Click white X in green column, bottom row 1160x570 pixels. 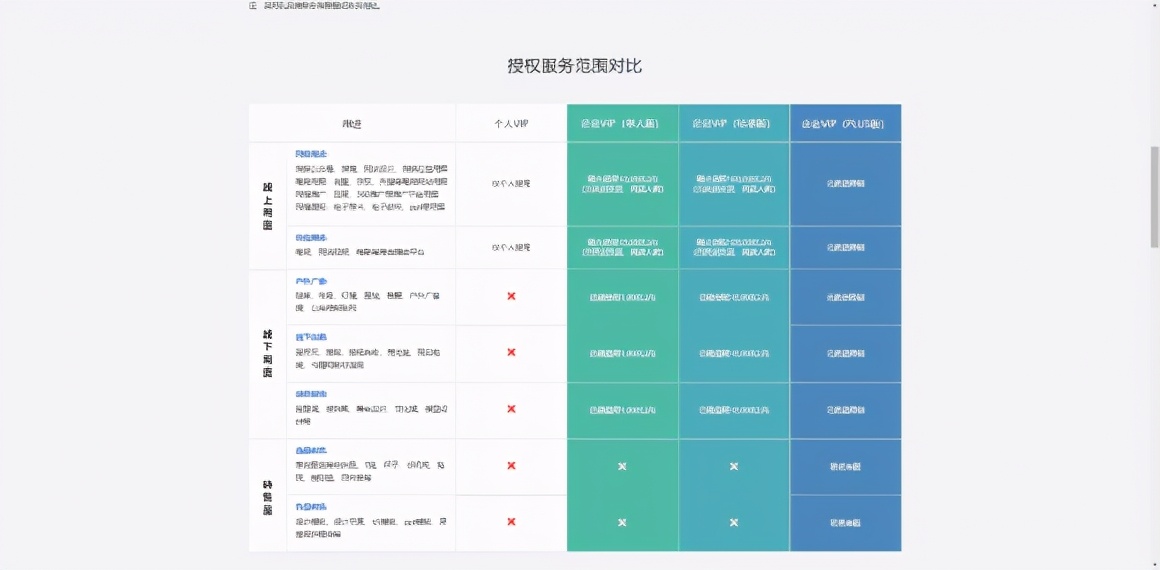[622, 522]
